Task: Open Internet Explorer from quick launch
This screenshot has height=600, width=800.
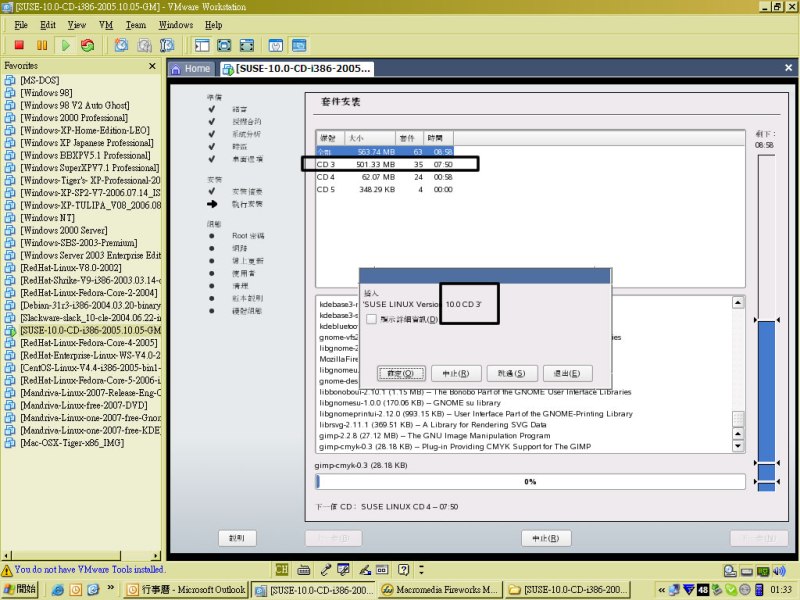Action: tap(58, 590)
